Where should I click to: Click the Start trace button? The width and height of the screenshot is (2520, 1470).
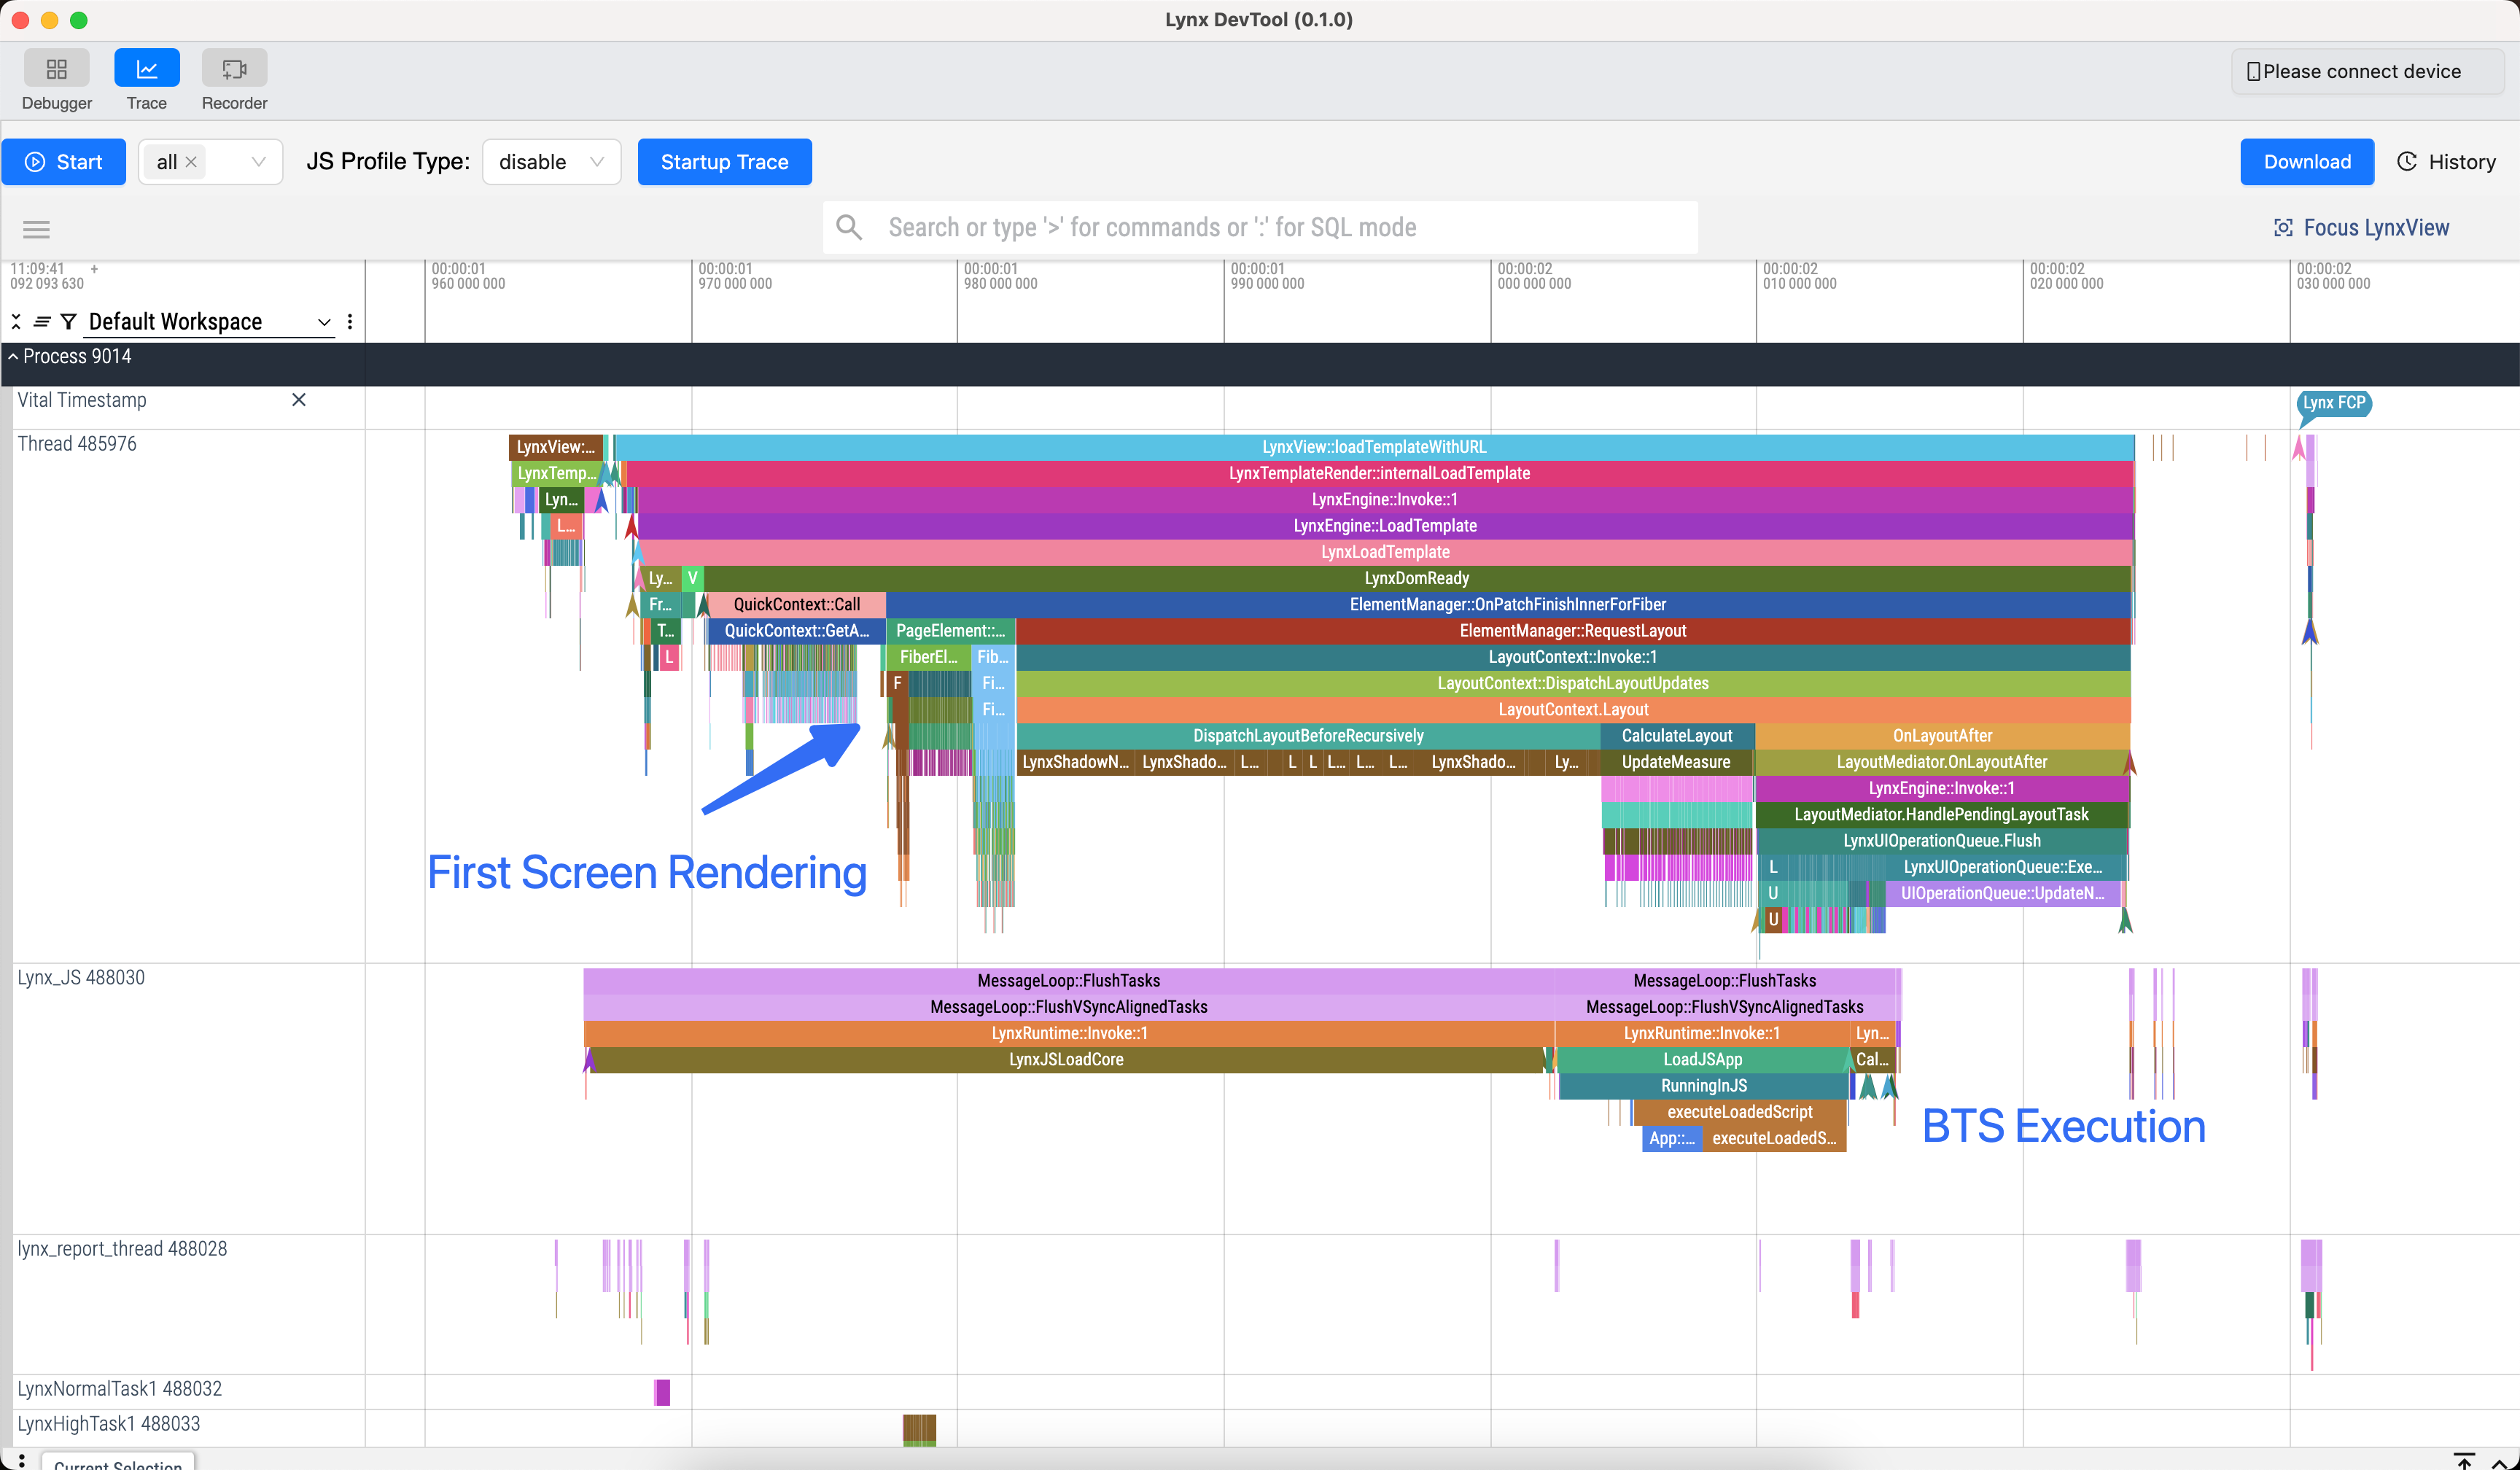click(64, 162)
